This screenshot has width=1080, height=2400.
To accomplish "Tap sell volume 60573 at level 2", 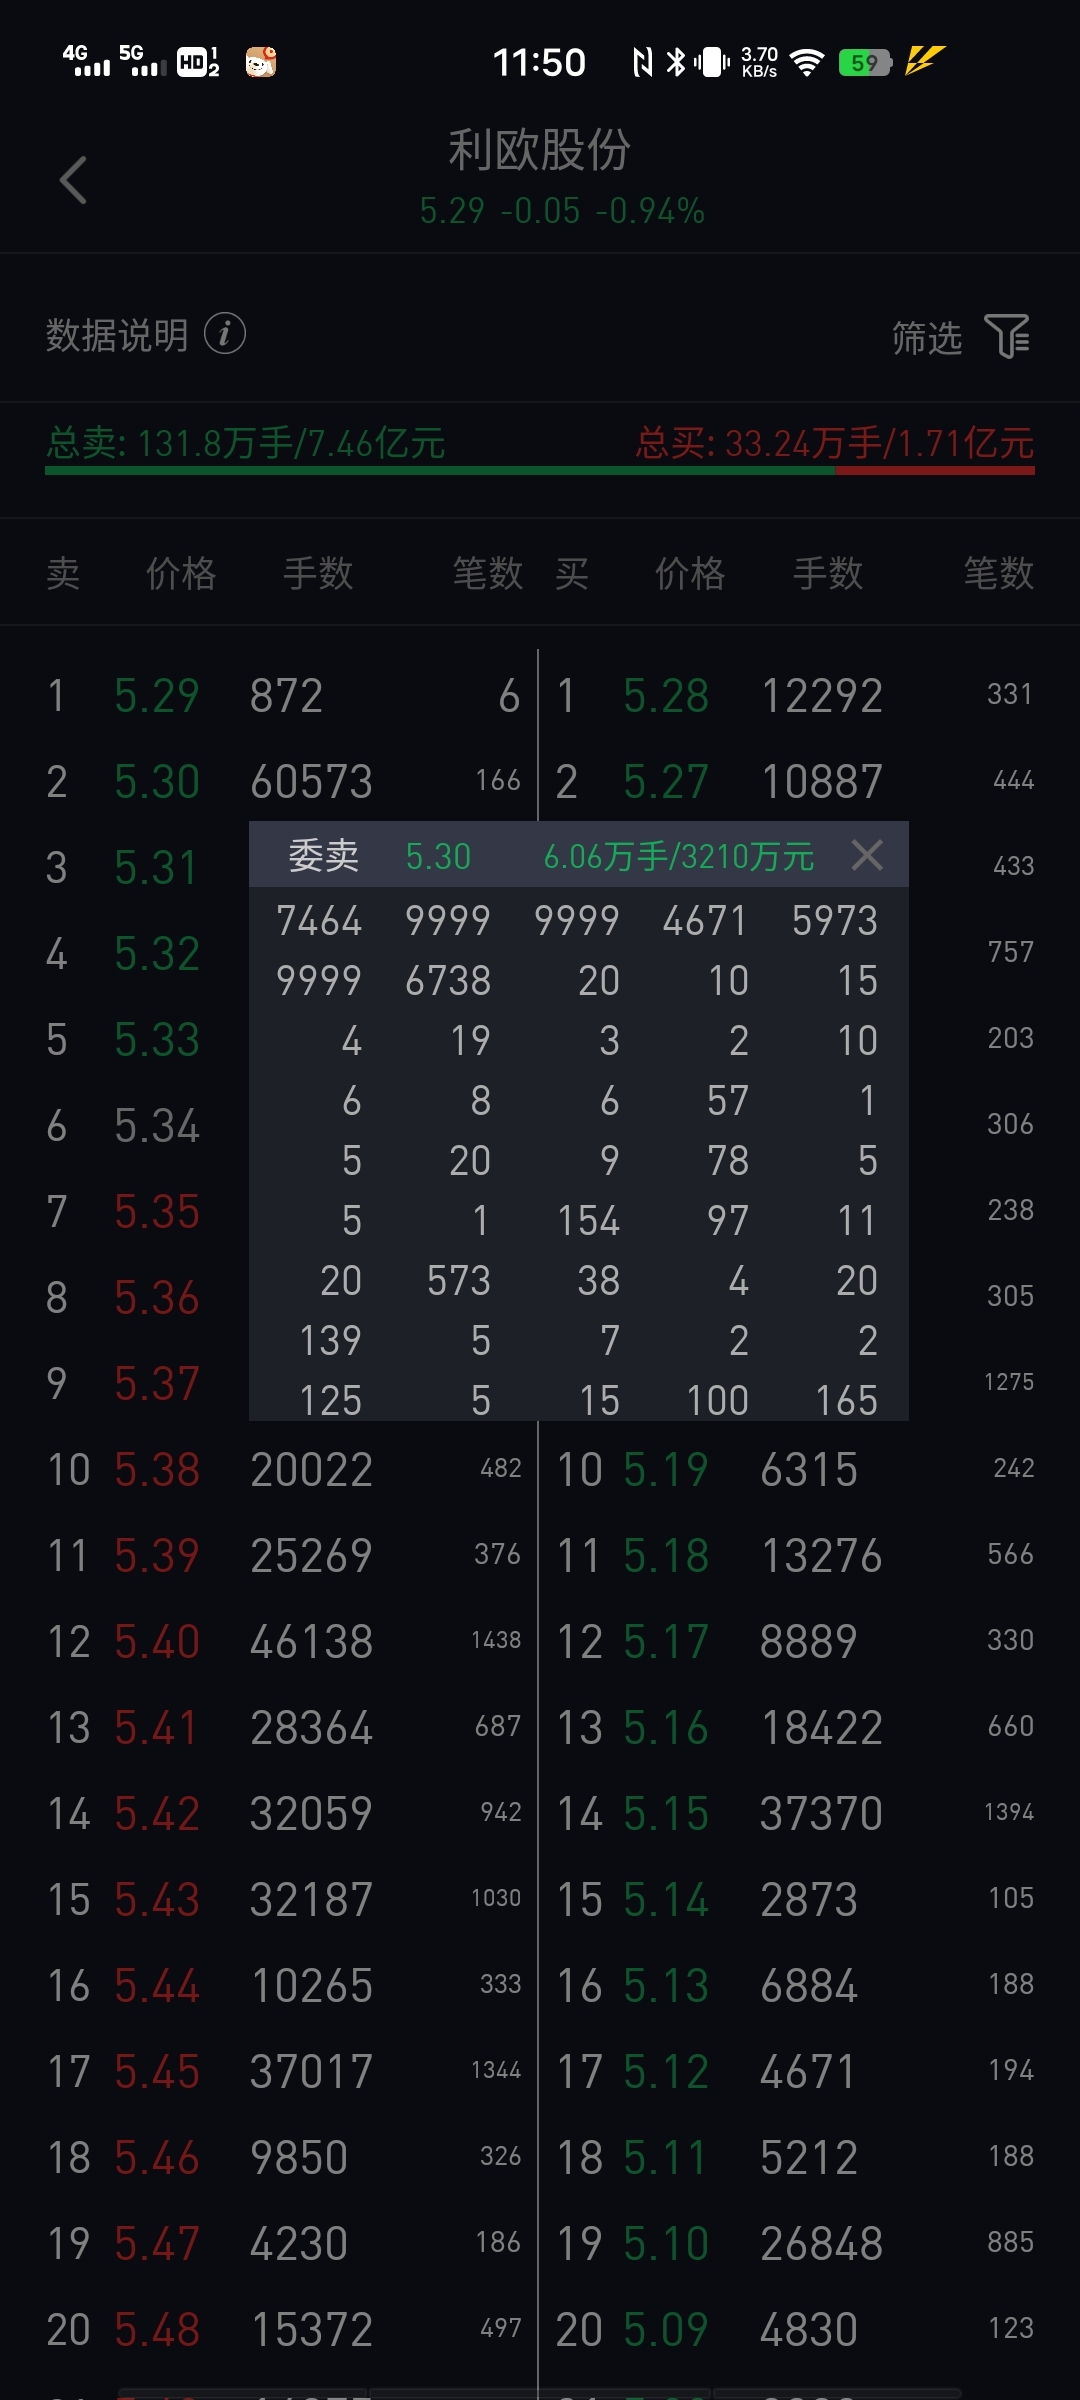I will pyautogui.click(x=311, y=782).
